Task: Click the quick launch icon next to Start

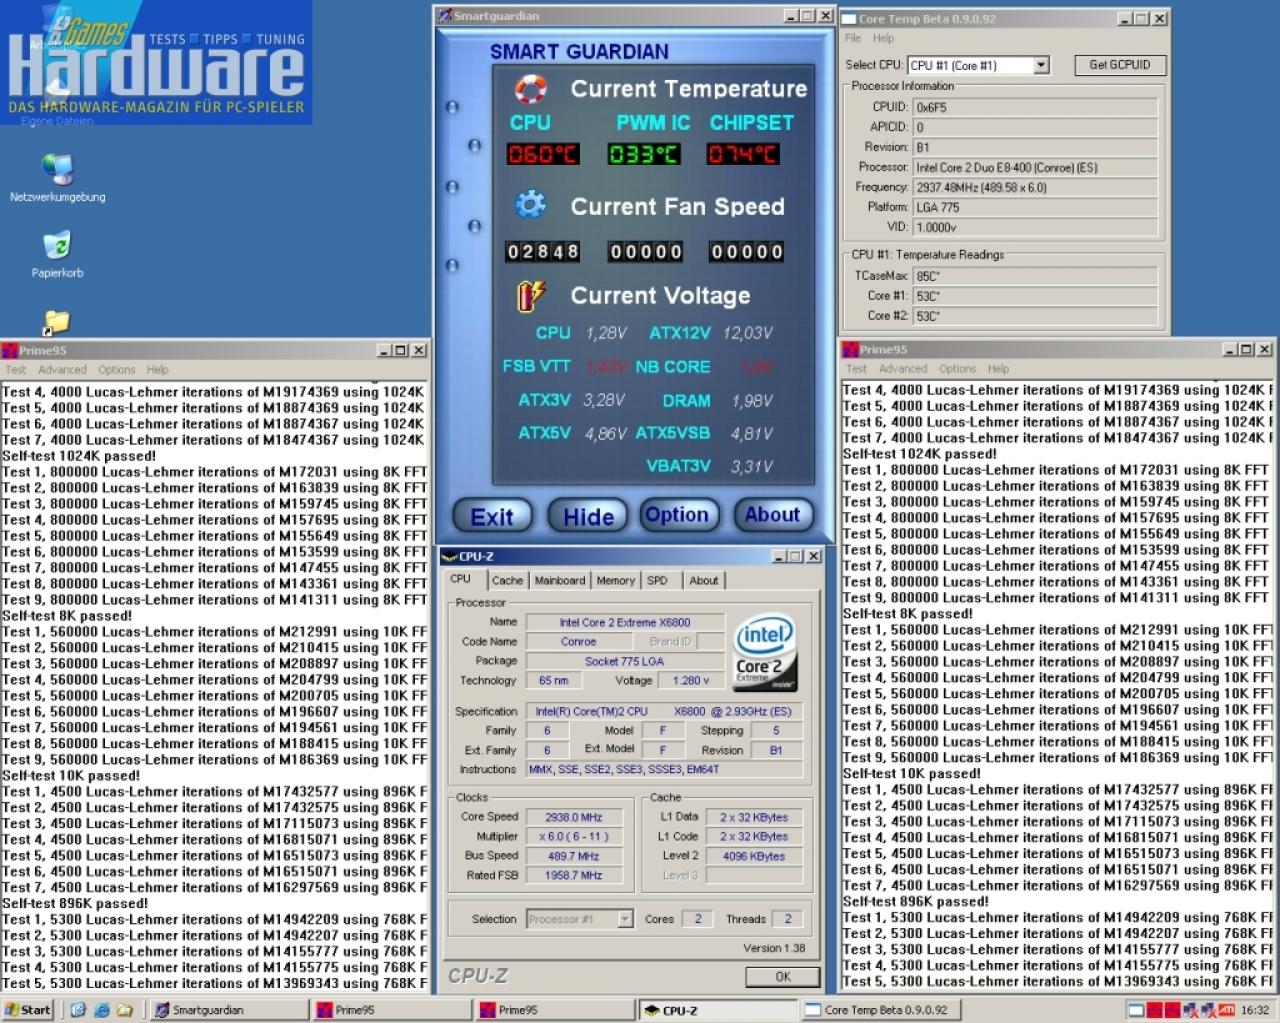Action: 79,1010
